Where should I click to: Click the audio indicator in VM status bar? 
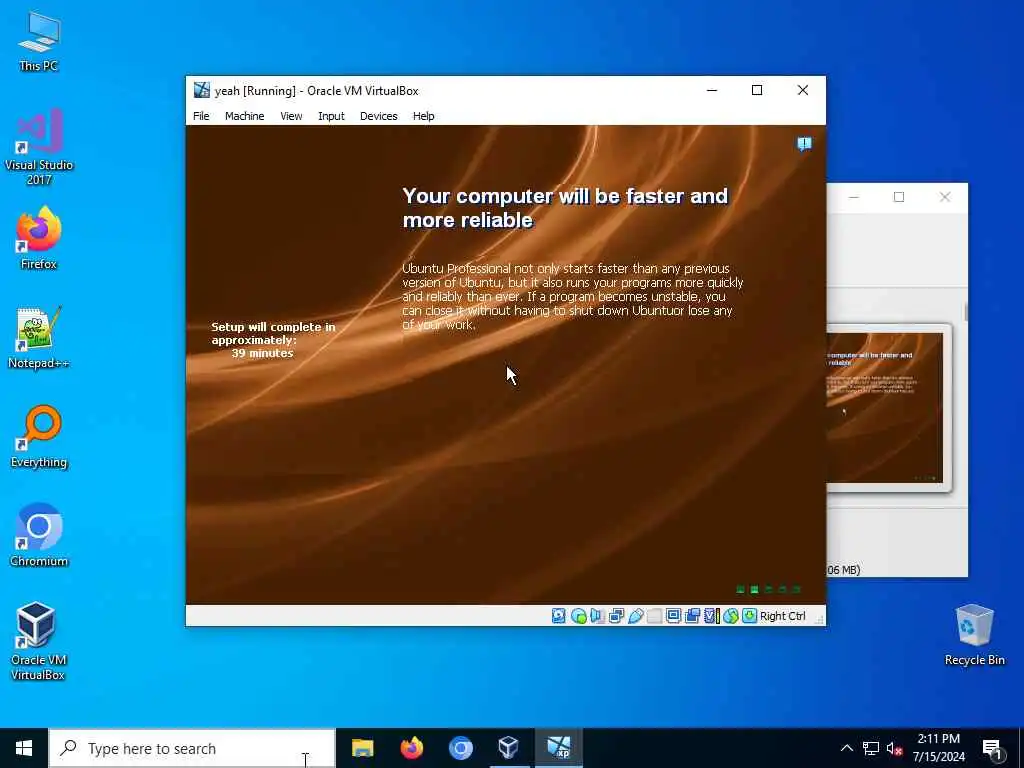click(x=597, y=616)
